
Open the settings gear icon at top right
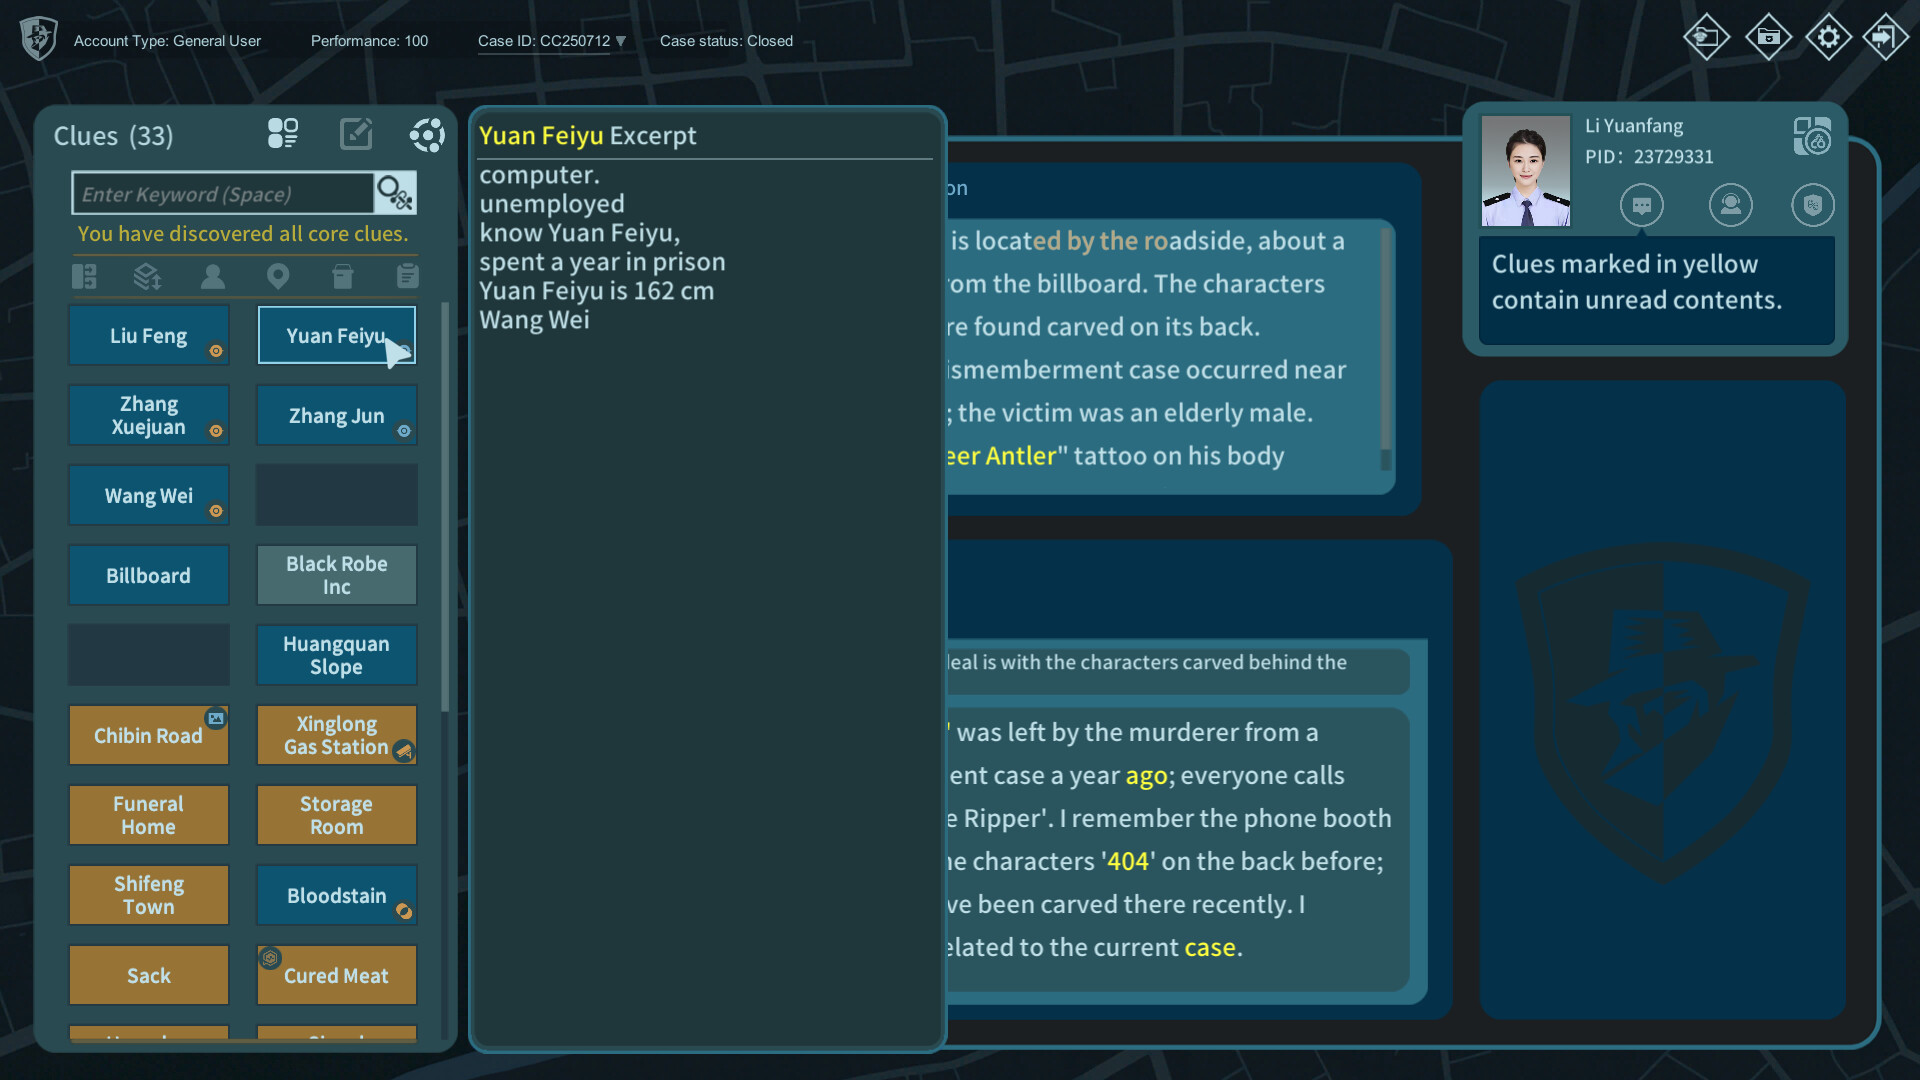(1829, 37)
